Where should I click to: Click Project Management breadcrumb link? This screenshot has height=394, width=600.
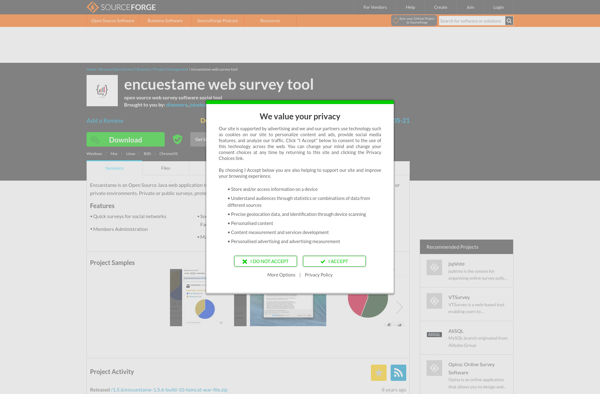coord(171,69)
